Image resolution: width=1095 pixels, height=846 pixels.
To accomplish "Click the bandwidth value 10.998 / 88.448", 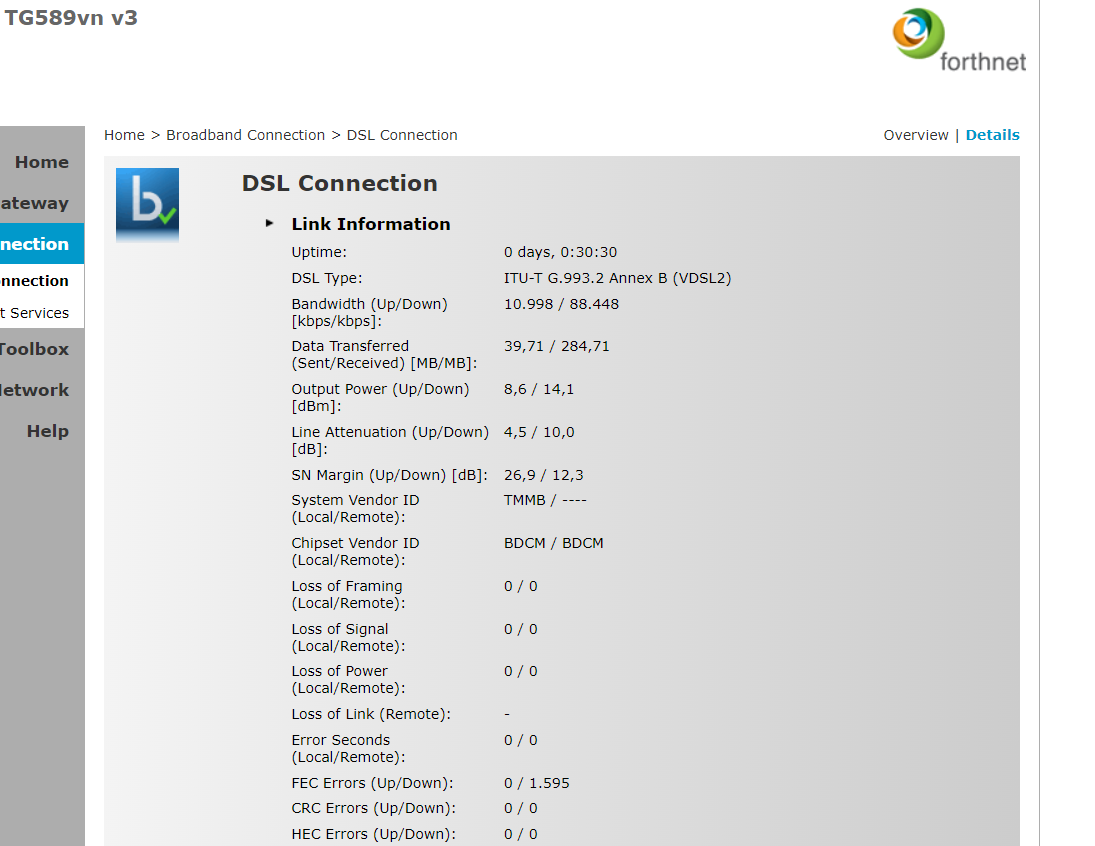I will 561,304.
